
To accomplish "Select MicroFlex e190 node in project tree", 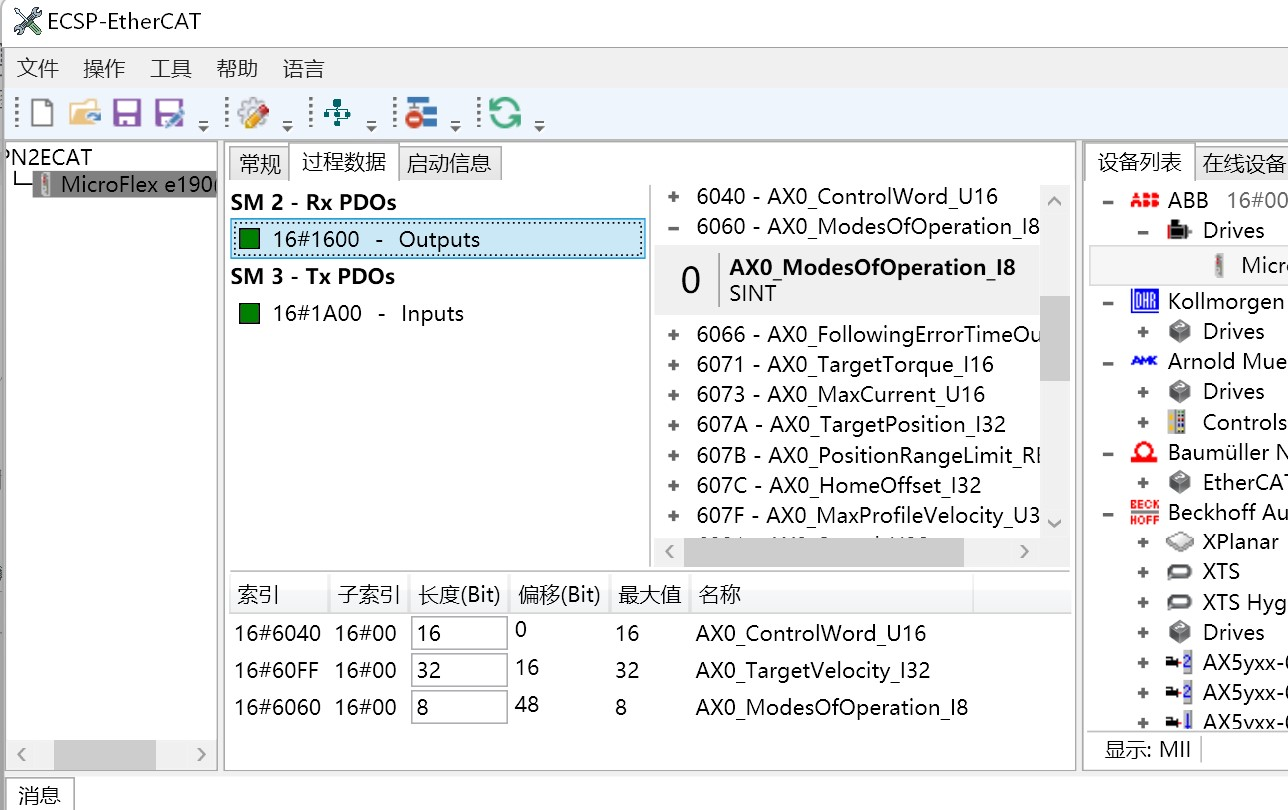I will tap(124, 184).
